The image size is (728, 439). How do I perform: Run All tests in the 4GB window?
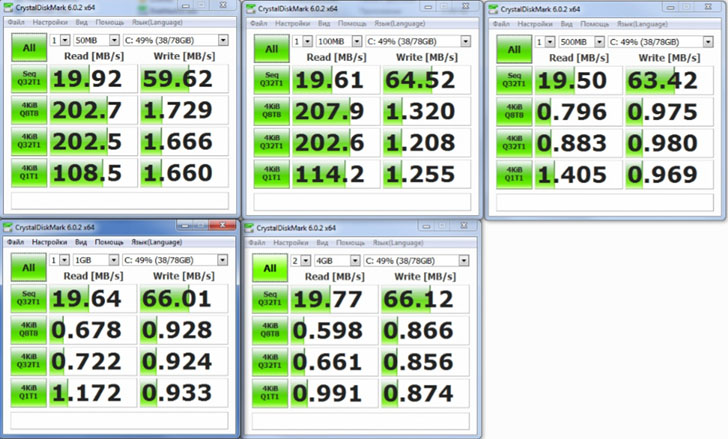click(x=270, y=268)
